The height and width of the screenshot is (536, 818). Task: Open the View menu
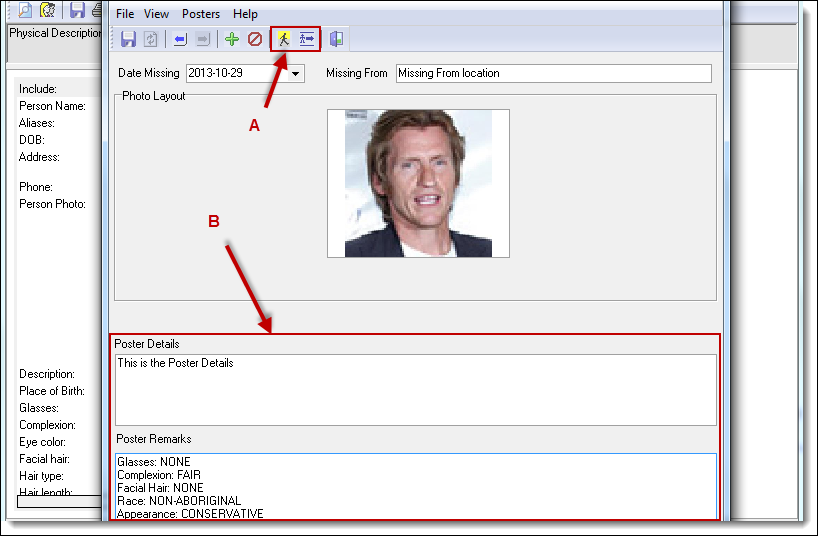coord(156,14)
